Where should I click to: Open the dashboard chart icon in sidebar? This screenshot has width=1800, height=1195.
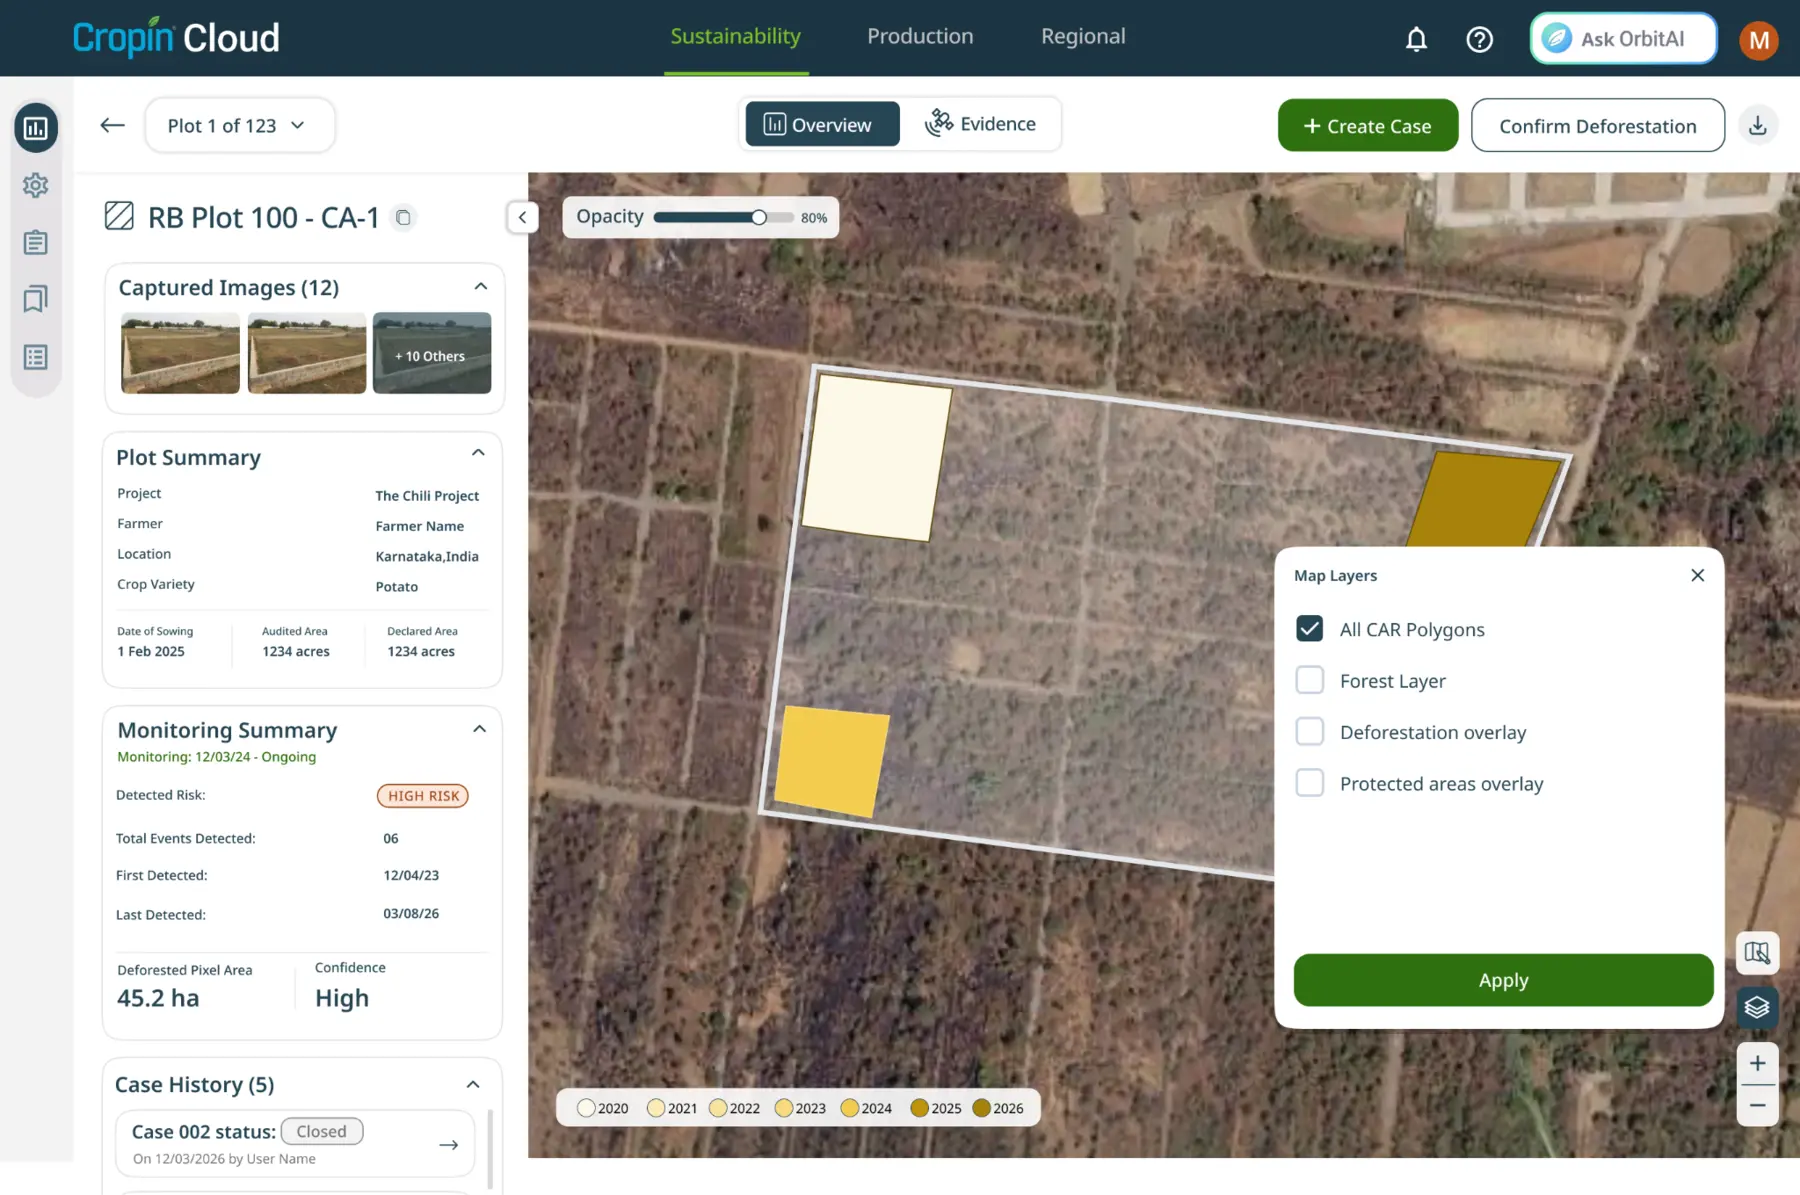pyautogui.click(x=36, y=128)
